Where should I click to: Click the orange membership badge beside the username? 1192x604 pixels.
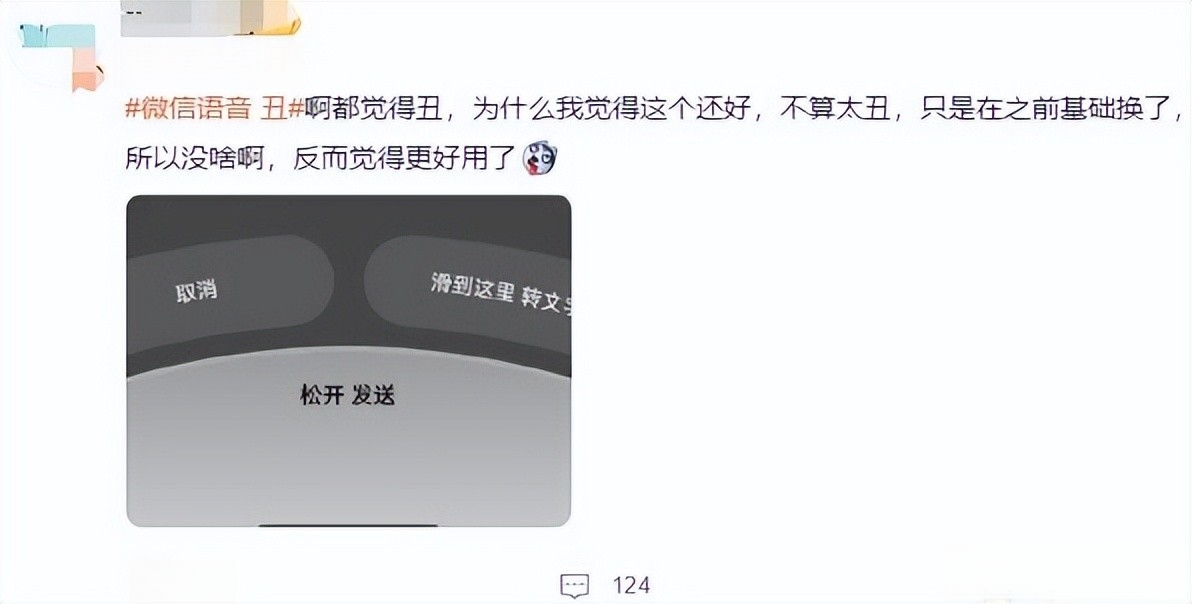[282, 21]
